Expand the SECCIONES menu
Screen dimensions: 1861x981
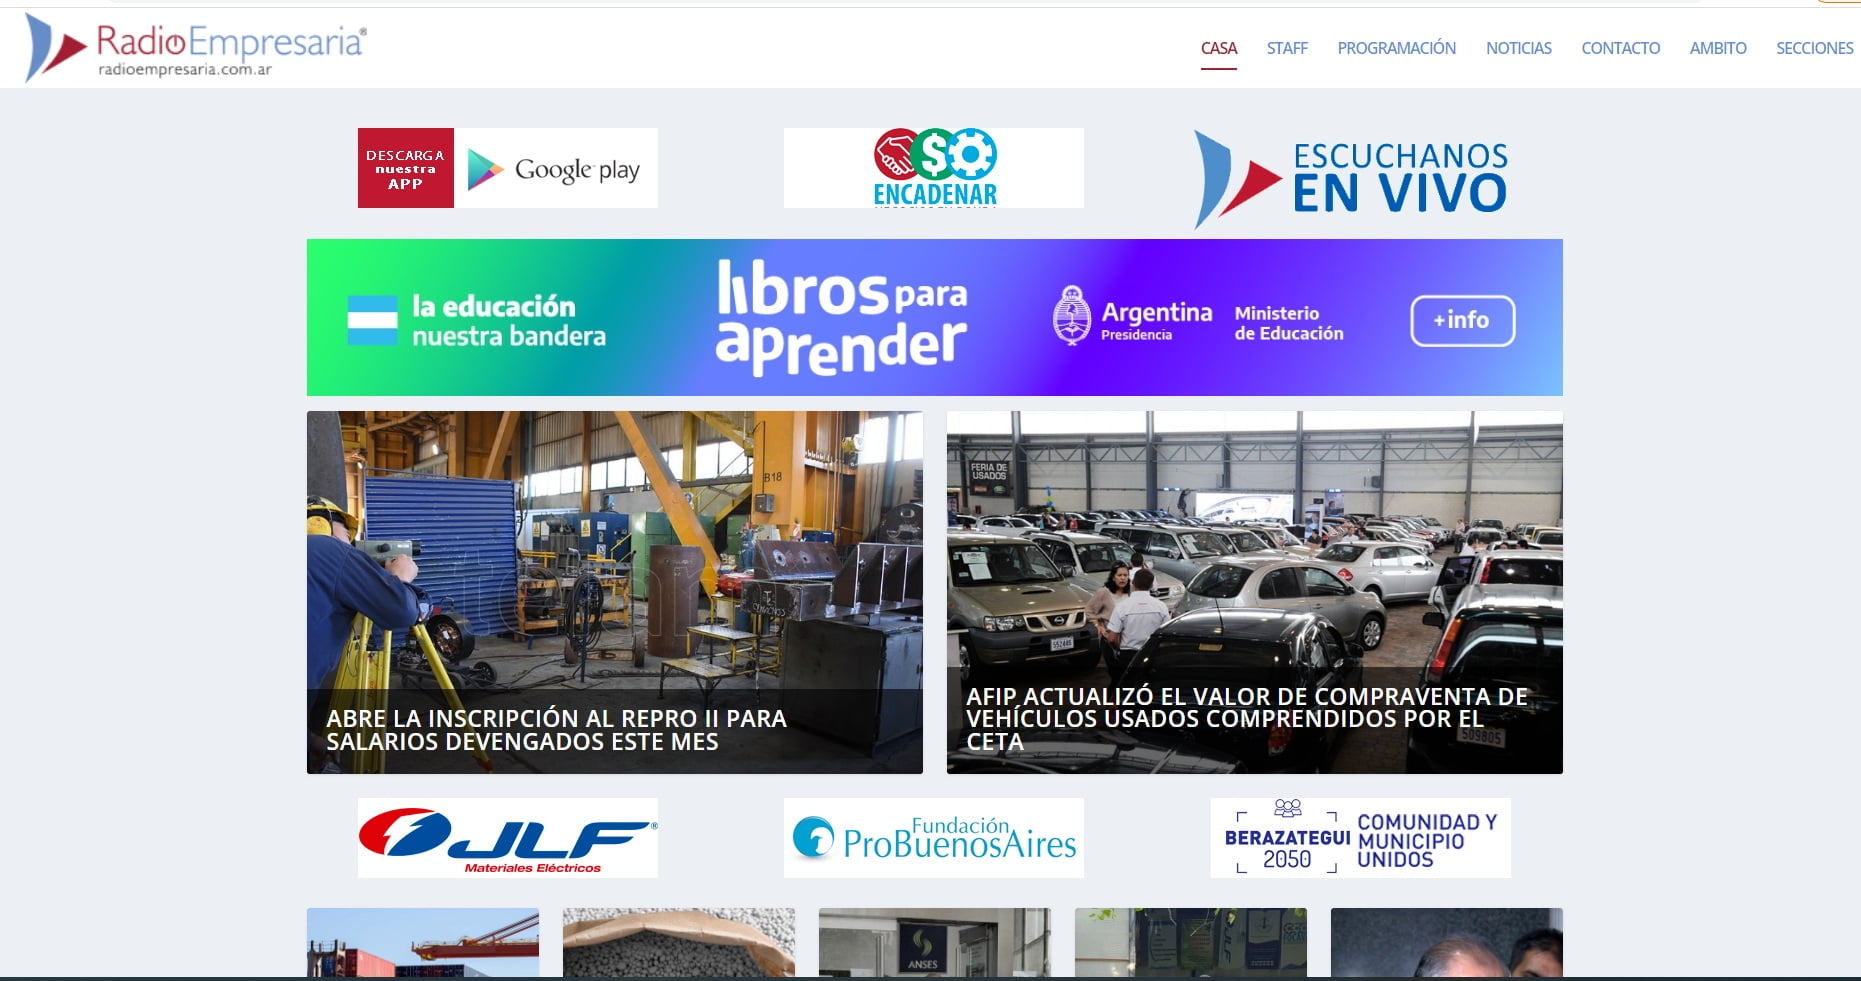click(x=1814, y=48)
